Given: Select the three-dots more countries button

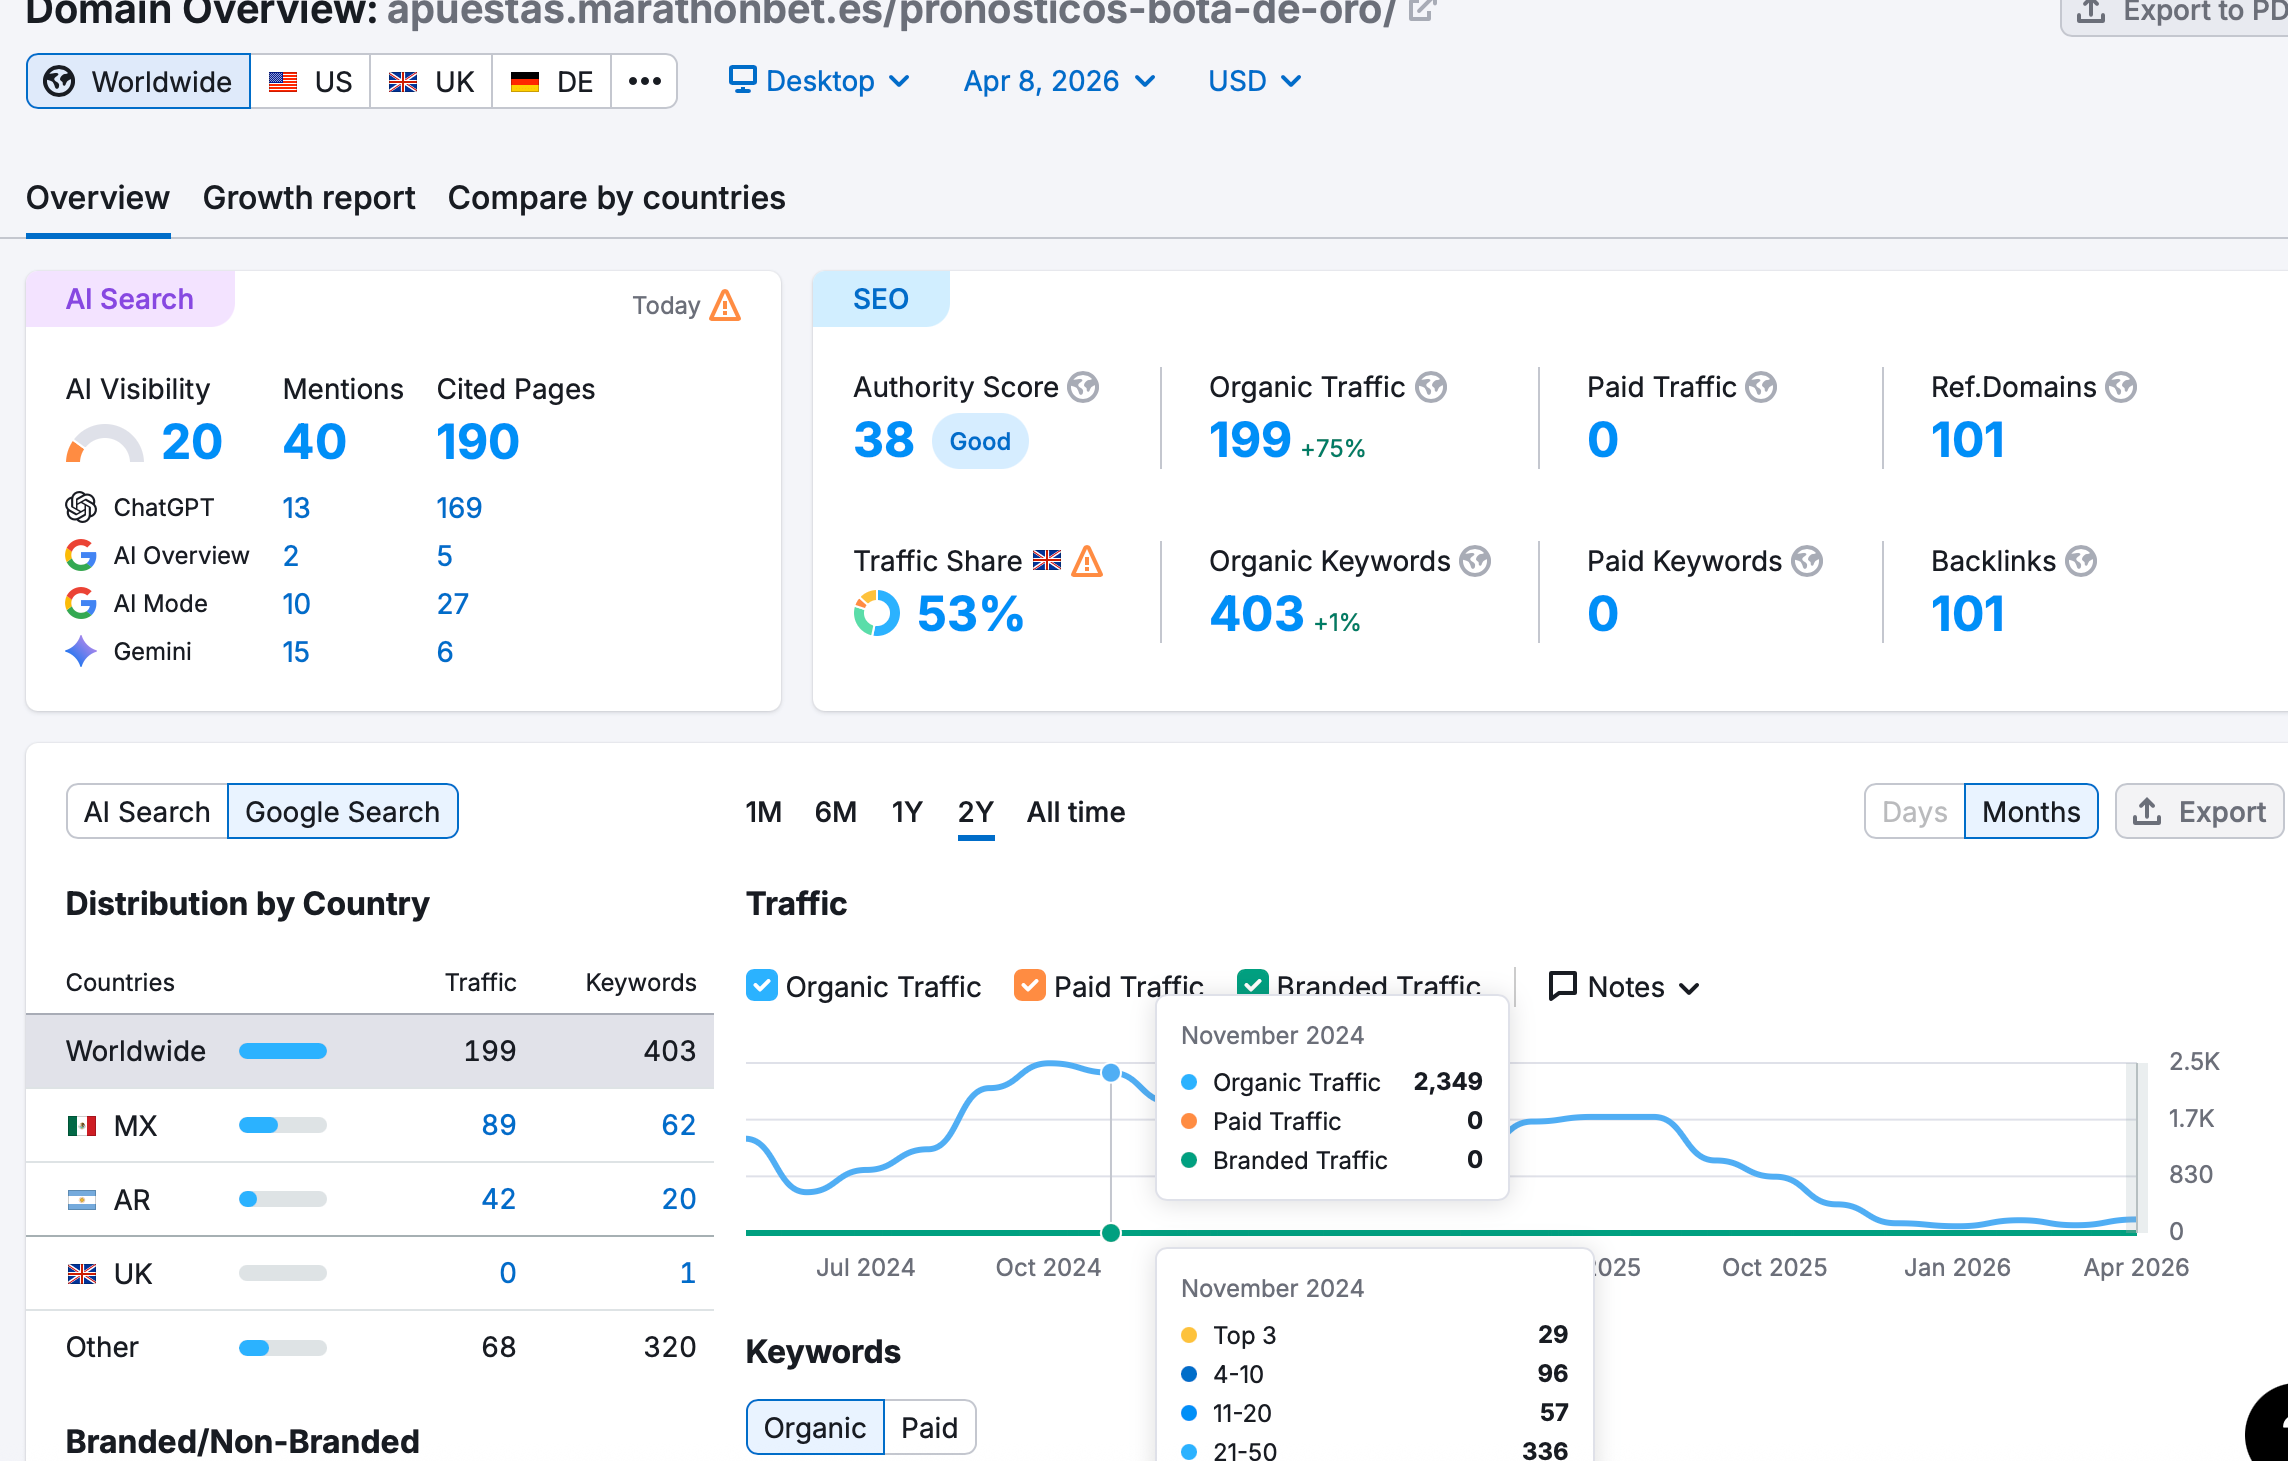Looking at the screenshot, I should tap(644, 81).
